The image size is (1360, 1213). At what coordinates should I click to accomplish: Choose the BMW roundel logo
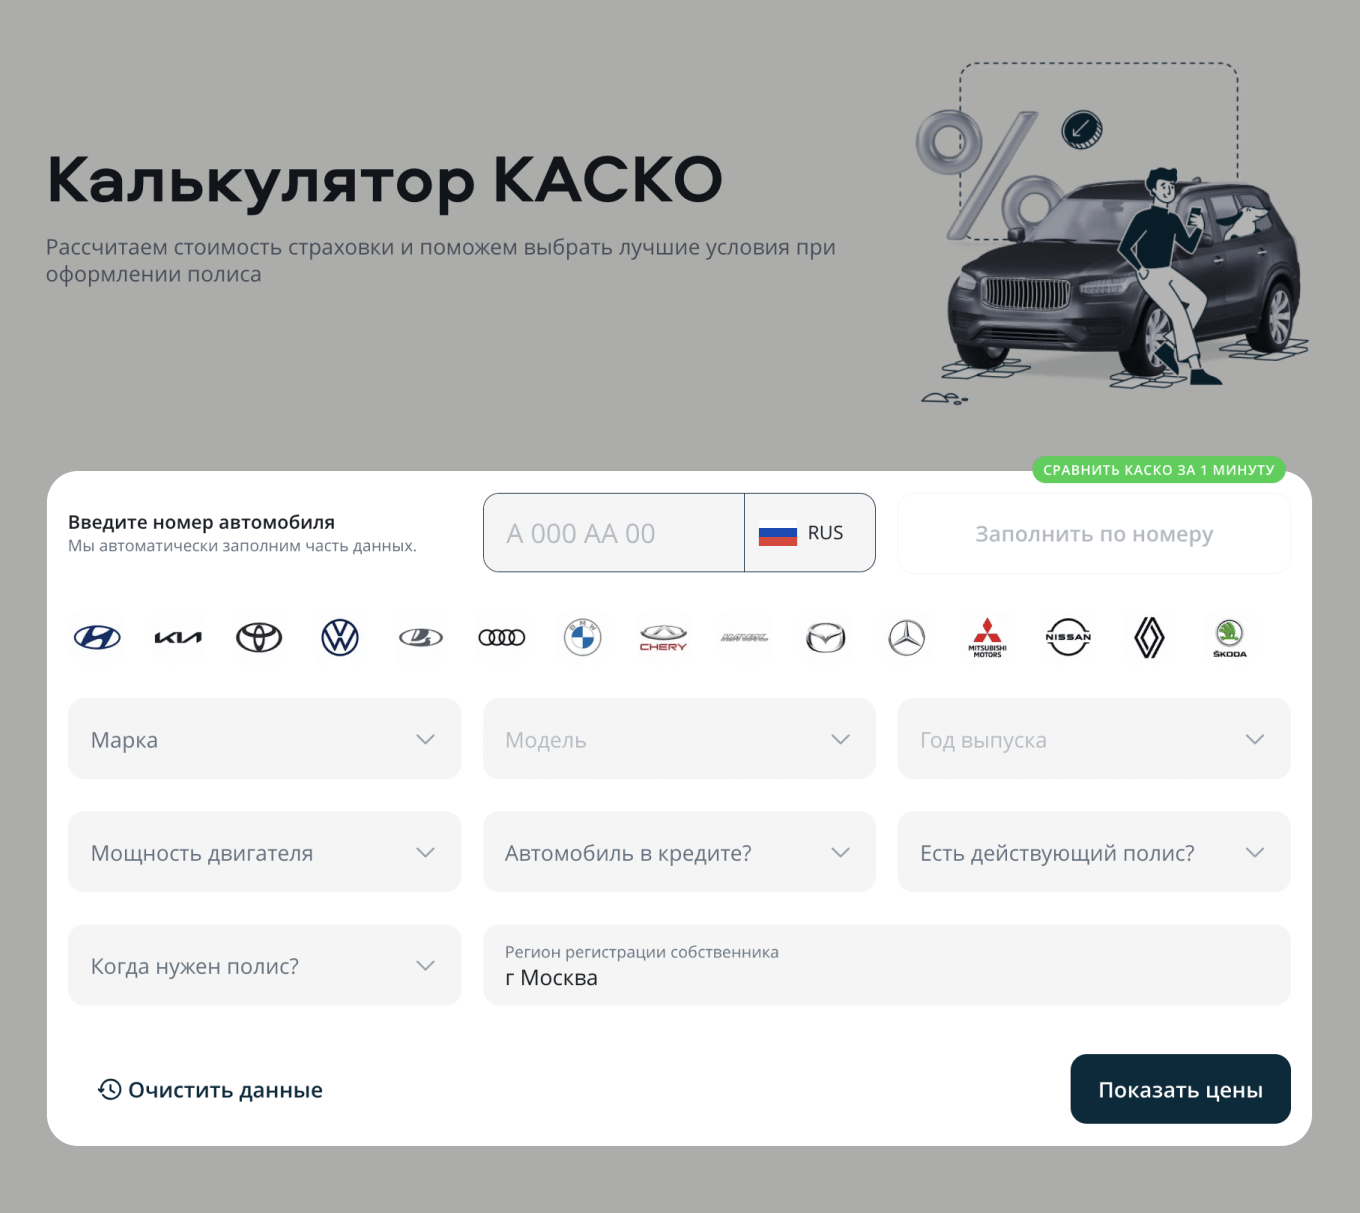click(583, 637)
